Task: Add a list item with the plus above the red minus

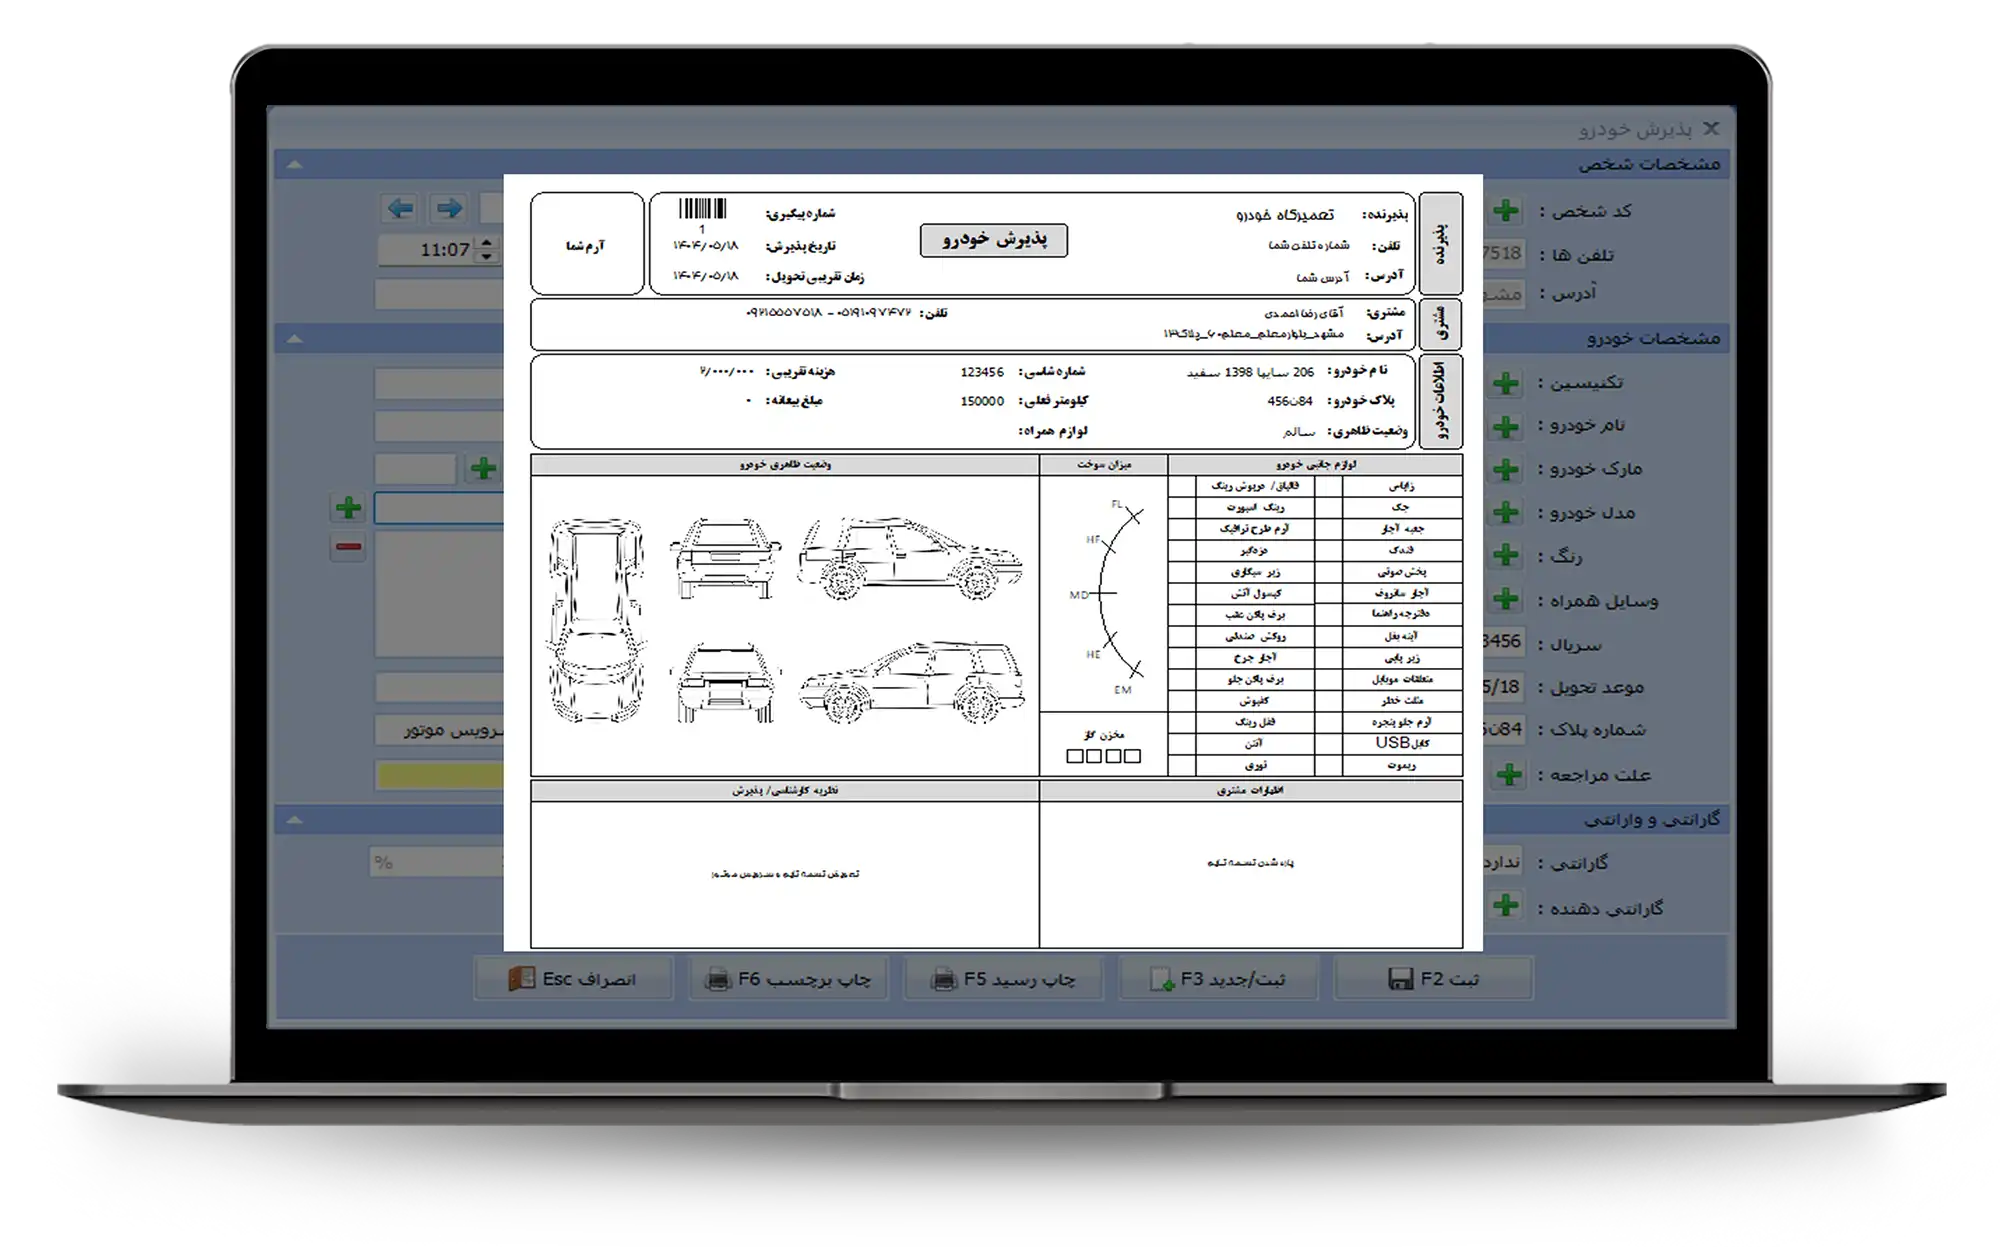Action: 348,508
